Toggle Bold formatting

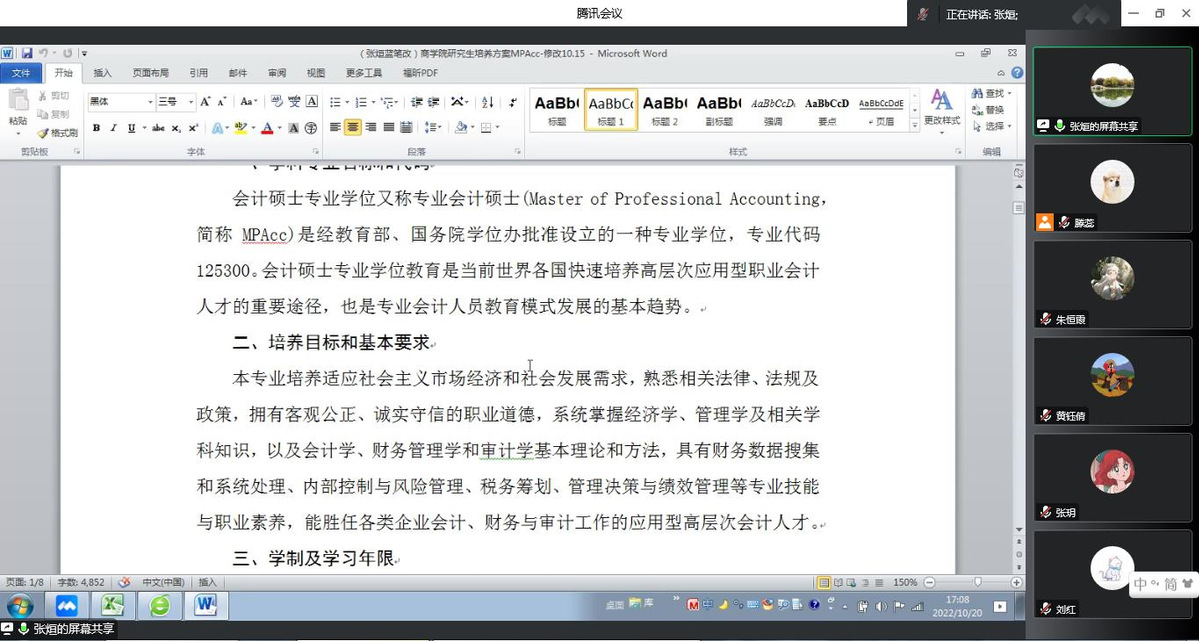pyautogui.click(x=96, y=128)
